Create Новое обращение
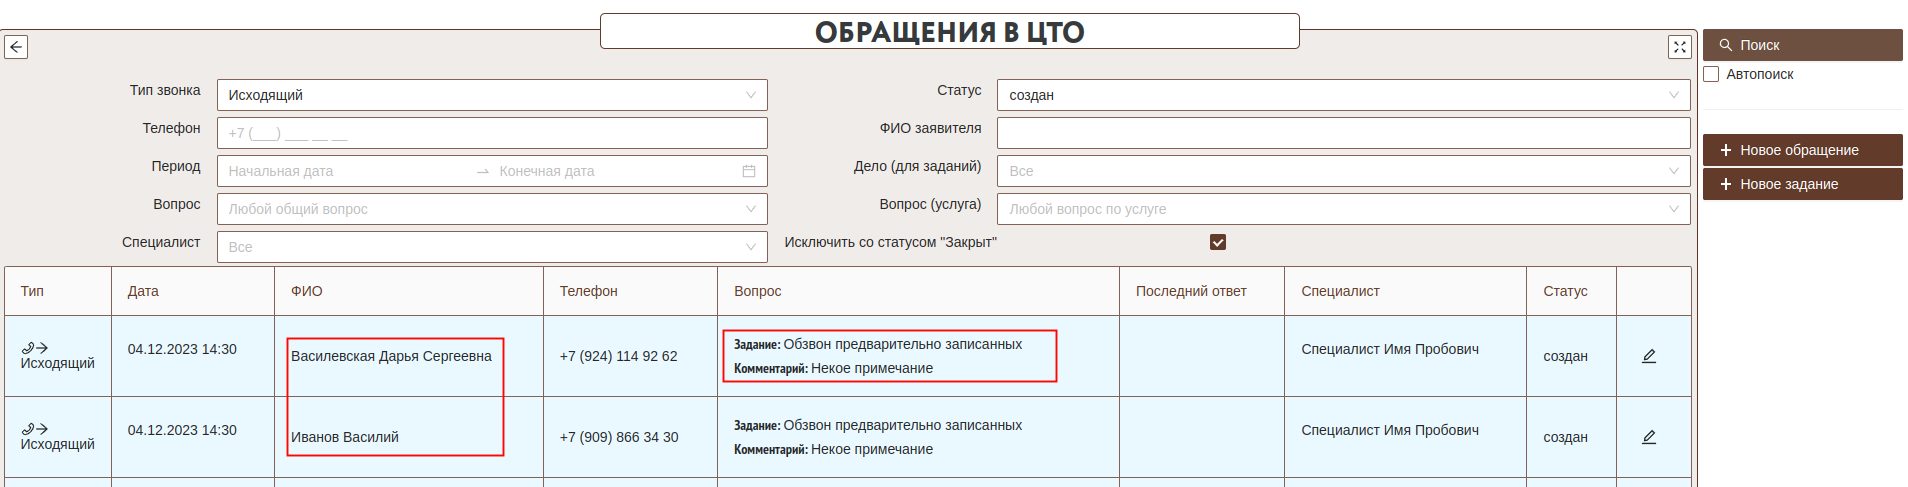The image size is (1908, 487). coord(1801,150)
